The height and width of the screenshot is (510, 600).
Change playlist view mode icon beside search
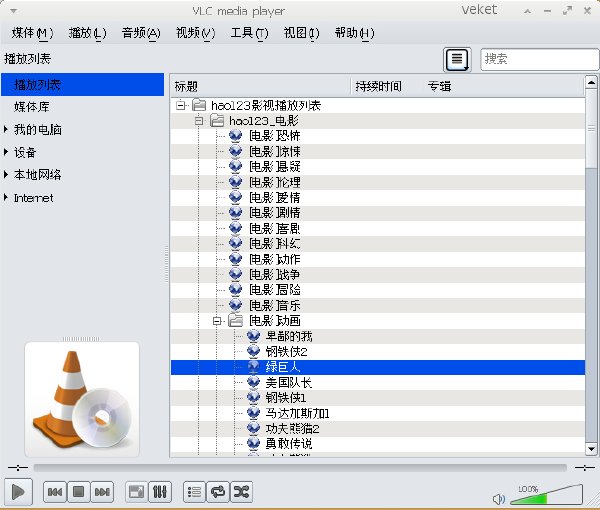457,59
